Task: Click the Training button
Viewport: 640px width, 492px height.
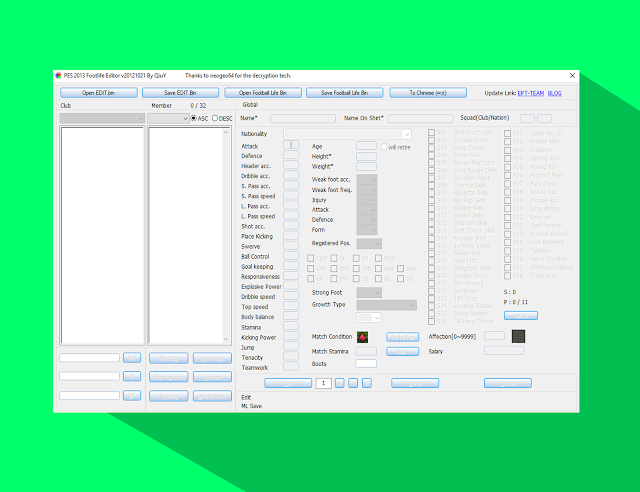Action: coord(169,396)
